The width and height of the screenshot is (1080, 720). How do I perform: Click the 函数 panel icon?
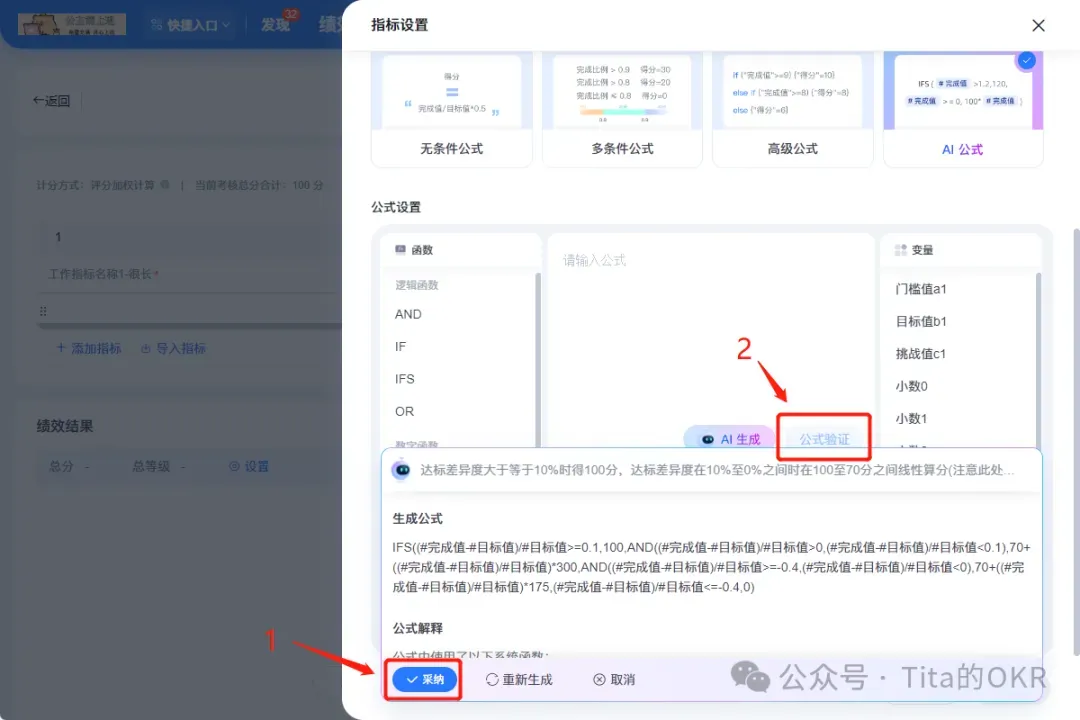point(400,249)
